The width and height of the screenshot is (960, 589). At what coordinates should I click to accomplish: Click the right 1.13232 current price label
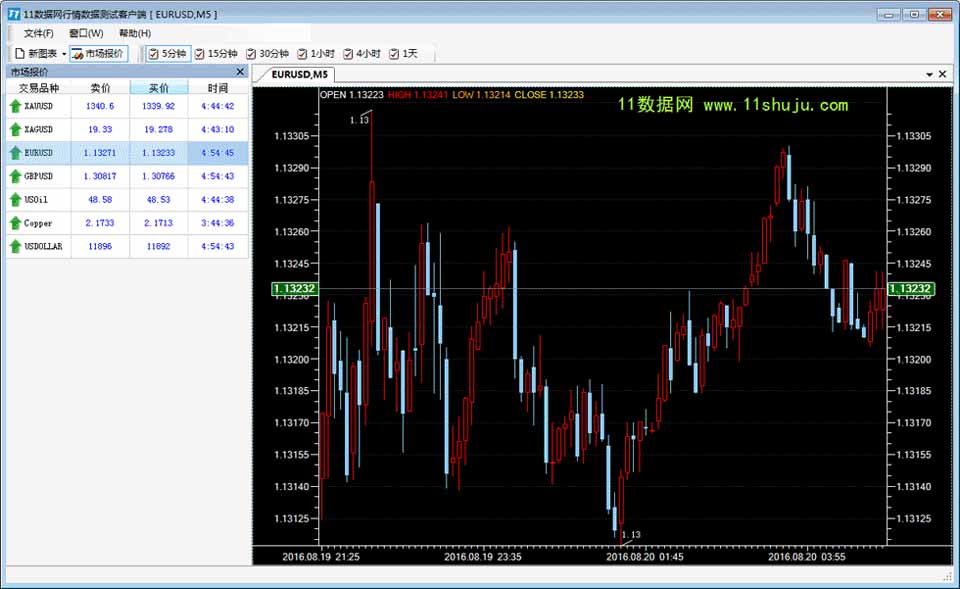click(910, 288)
